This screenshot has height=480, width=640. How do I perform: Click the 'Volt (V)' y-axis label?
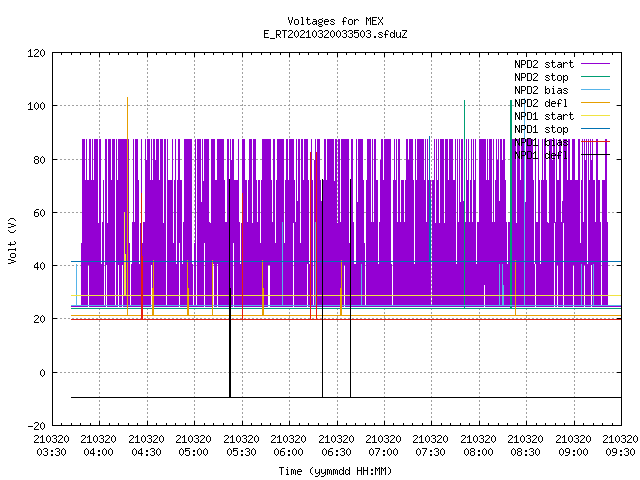(13, 240)
